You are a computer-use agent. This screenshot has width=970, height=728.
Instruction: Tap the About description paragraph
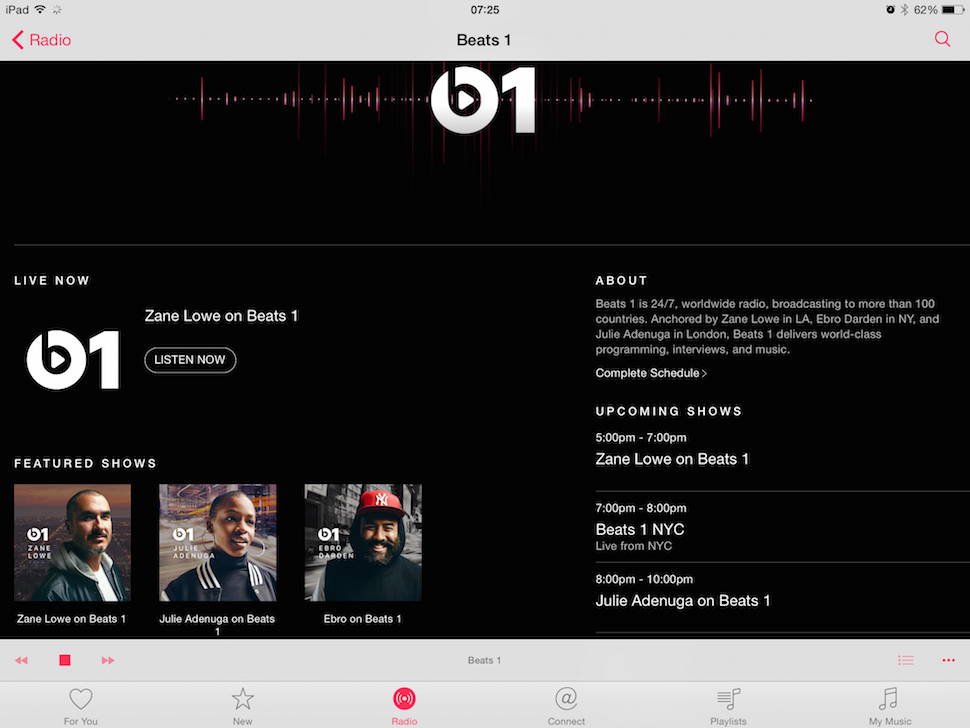tap(767, 327)
